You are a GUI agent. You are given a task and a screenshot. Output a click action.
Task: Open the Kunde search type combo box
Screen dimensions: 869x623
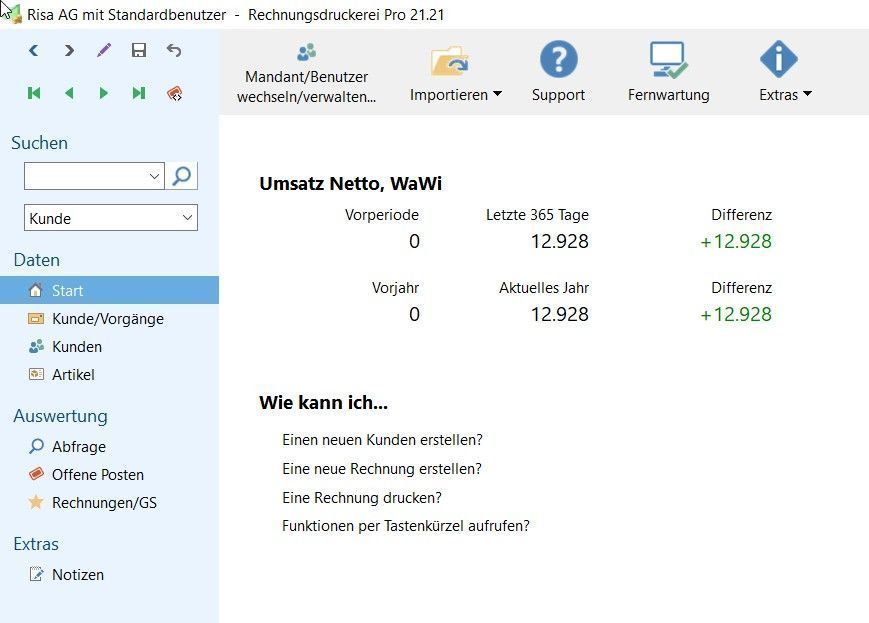(110, 218)
